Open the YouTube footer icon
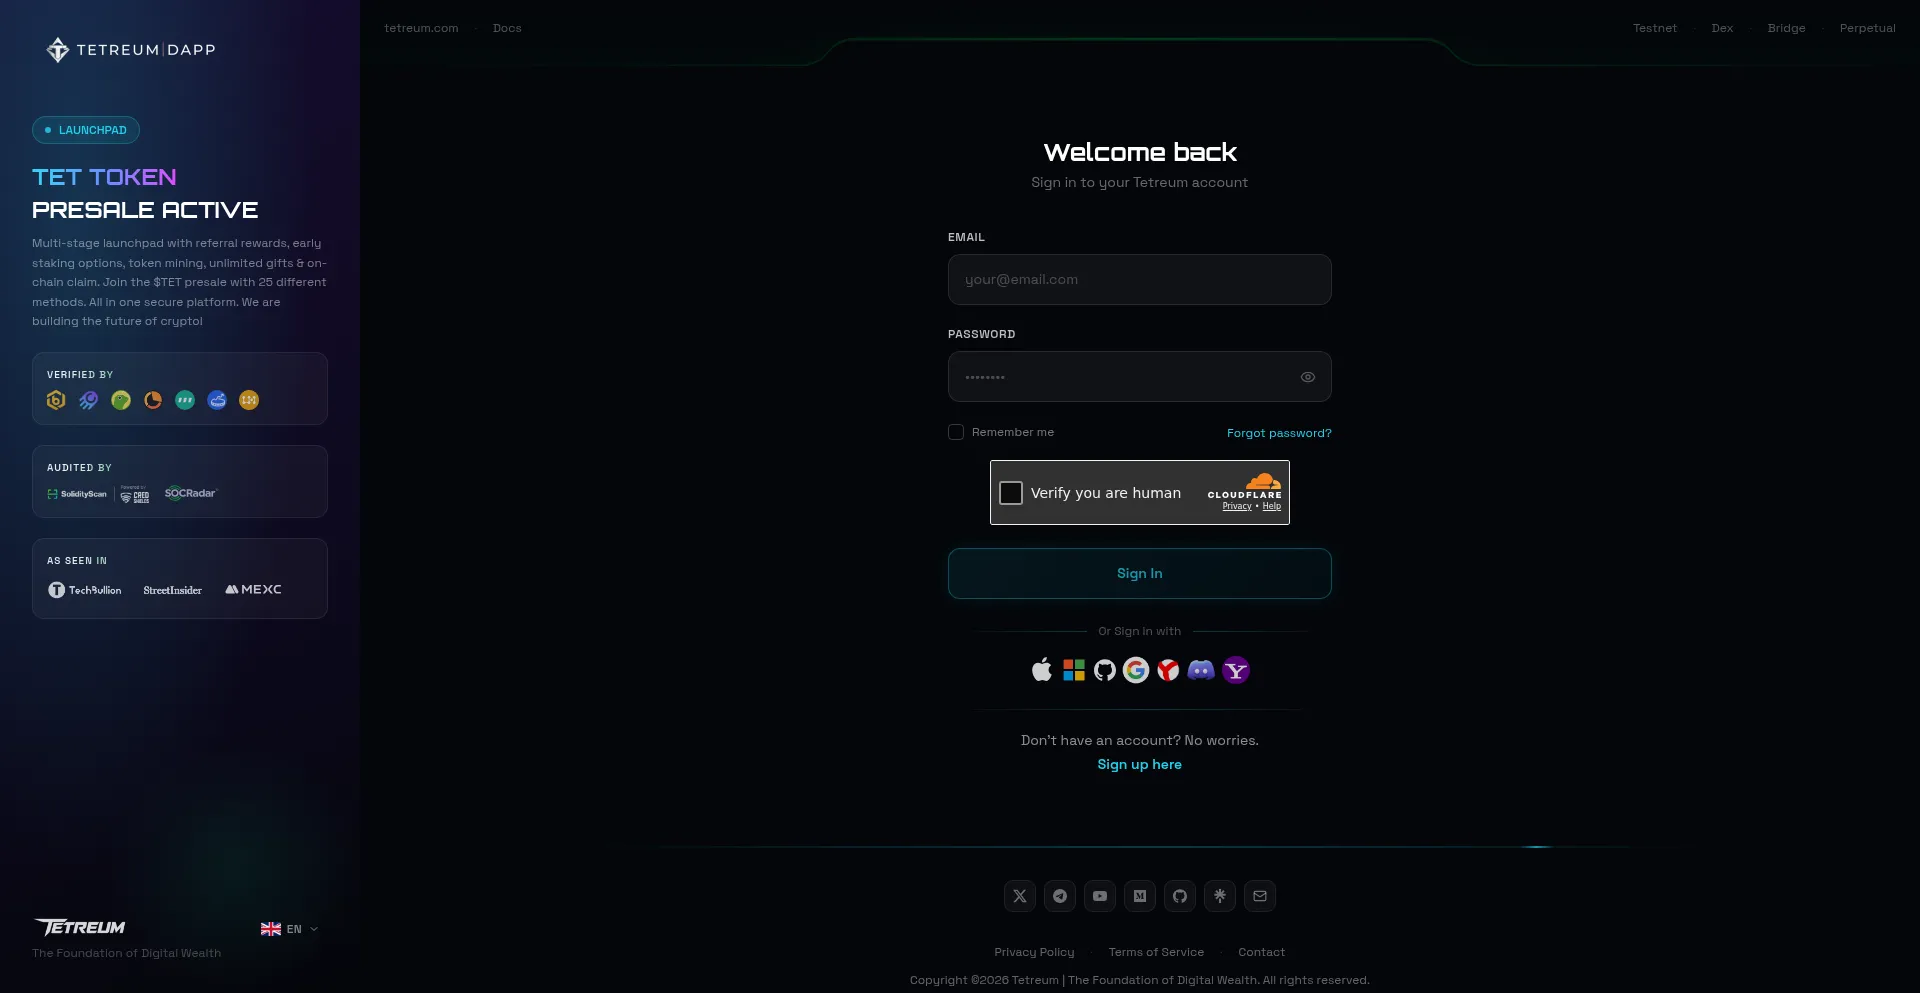The height and width of the screenshot is (993, 1920). click(x=1100, y=896)
